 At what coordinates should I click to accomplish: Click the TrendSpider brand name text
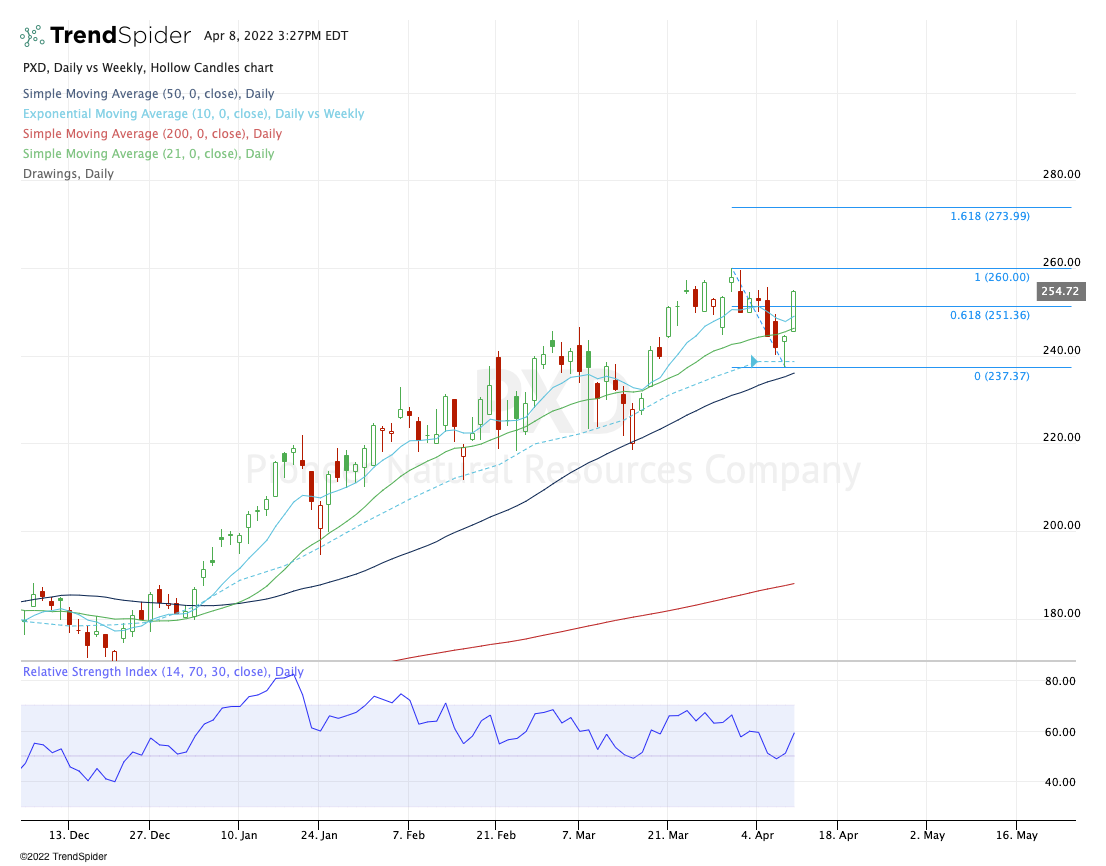121,35
